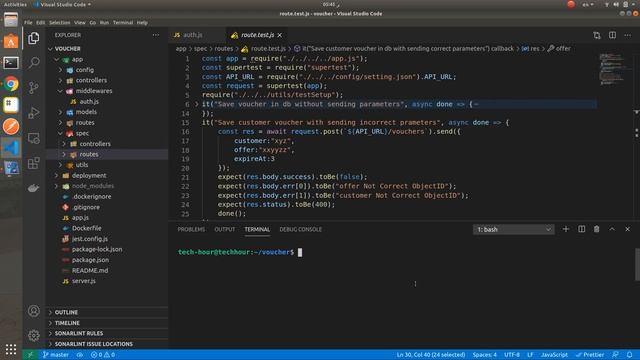640x360 pixels.
Task: Open editor More Actions ellipsis
Action: [x=628, y=35]
